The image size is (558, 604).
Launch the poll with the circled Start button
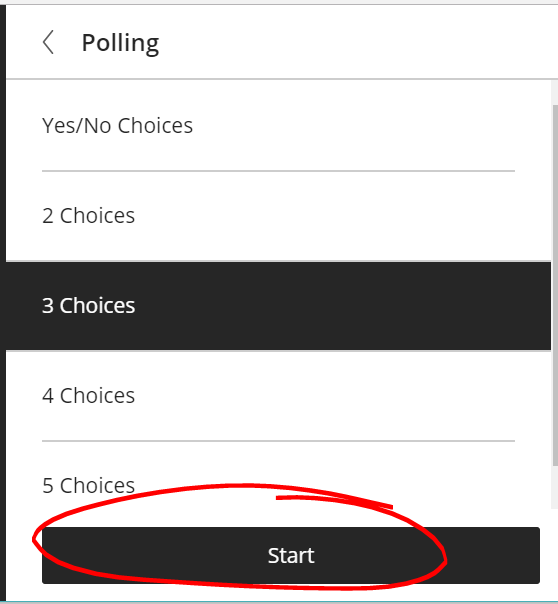291,555
